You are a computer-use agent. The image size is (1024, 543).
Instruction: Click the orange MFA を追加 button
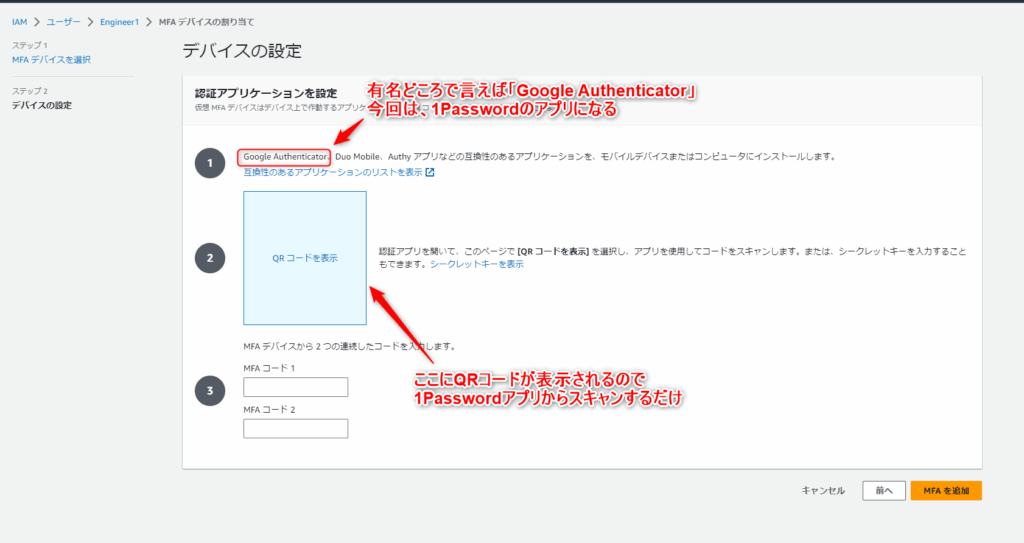coord(946,491)
